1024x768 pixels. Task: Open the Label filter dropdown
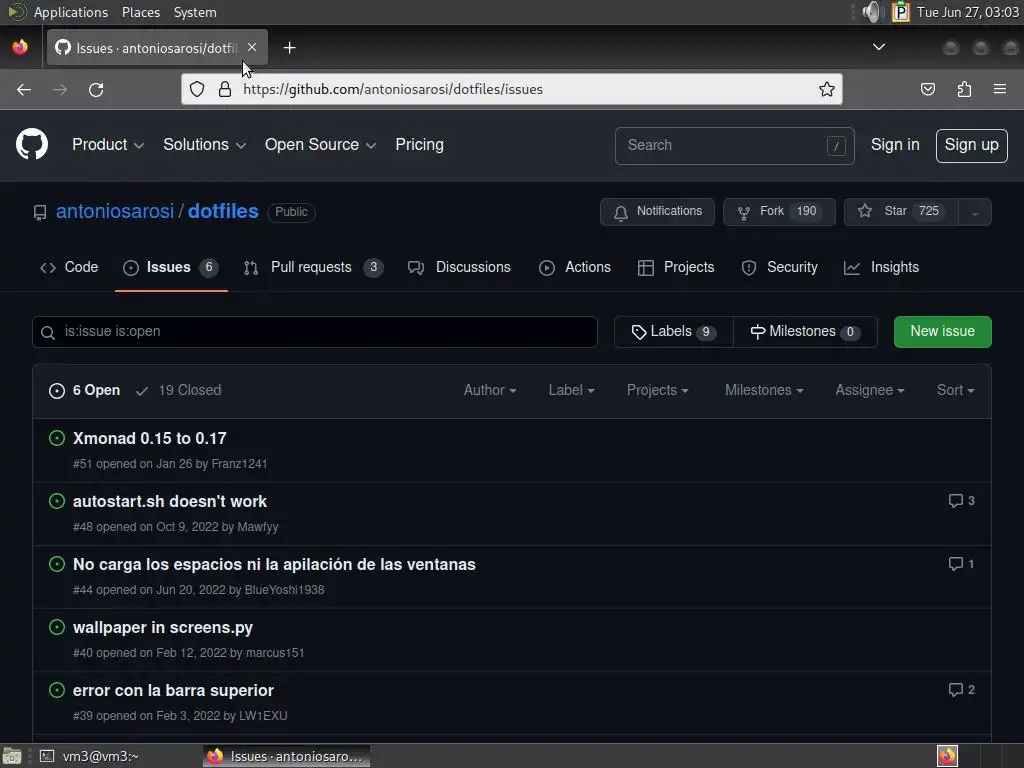(571, 391)
